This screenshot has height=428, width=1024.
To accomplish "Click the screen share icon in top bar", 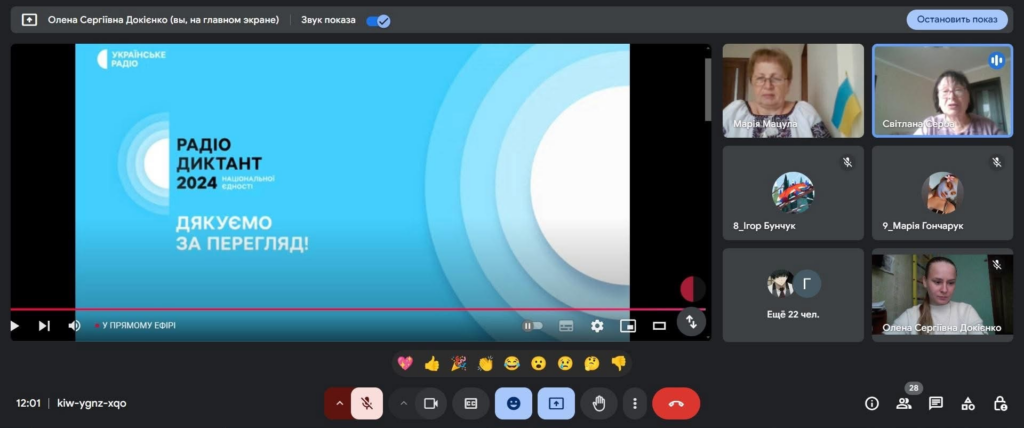I will pyautogui.click(x=29, y=20).
